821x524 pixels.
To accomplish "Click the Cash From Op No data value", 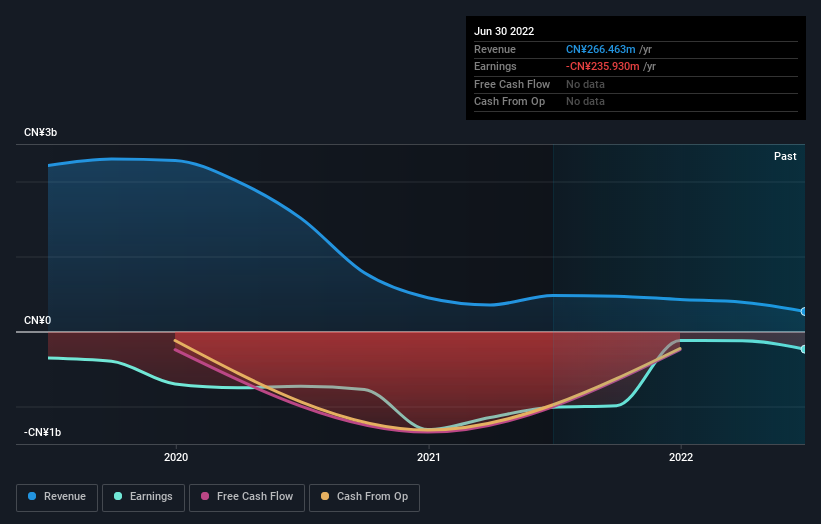I will pos(585,102).
